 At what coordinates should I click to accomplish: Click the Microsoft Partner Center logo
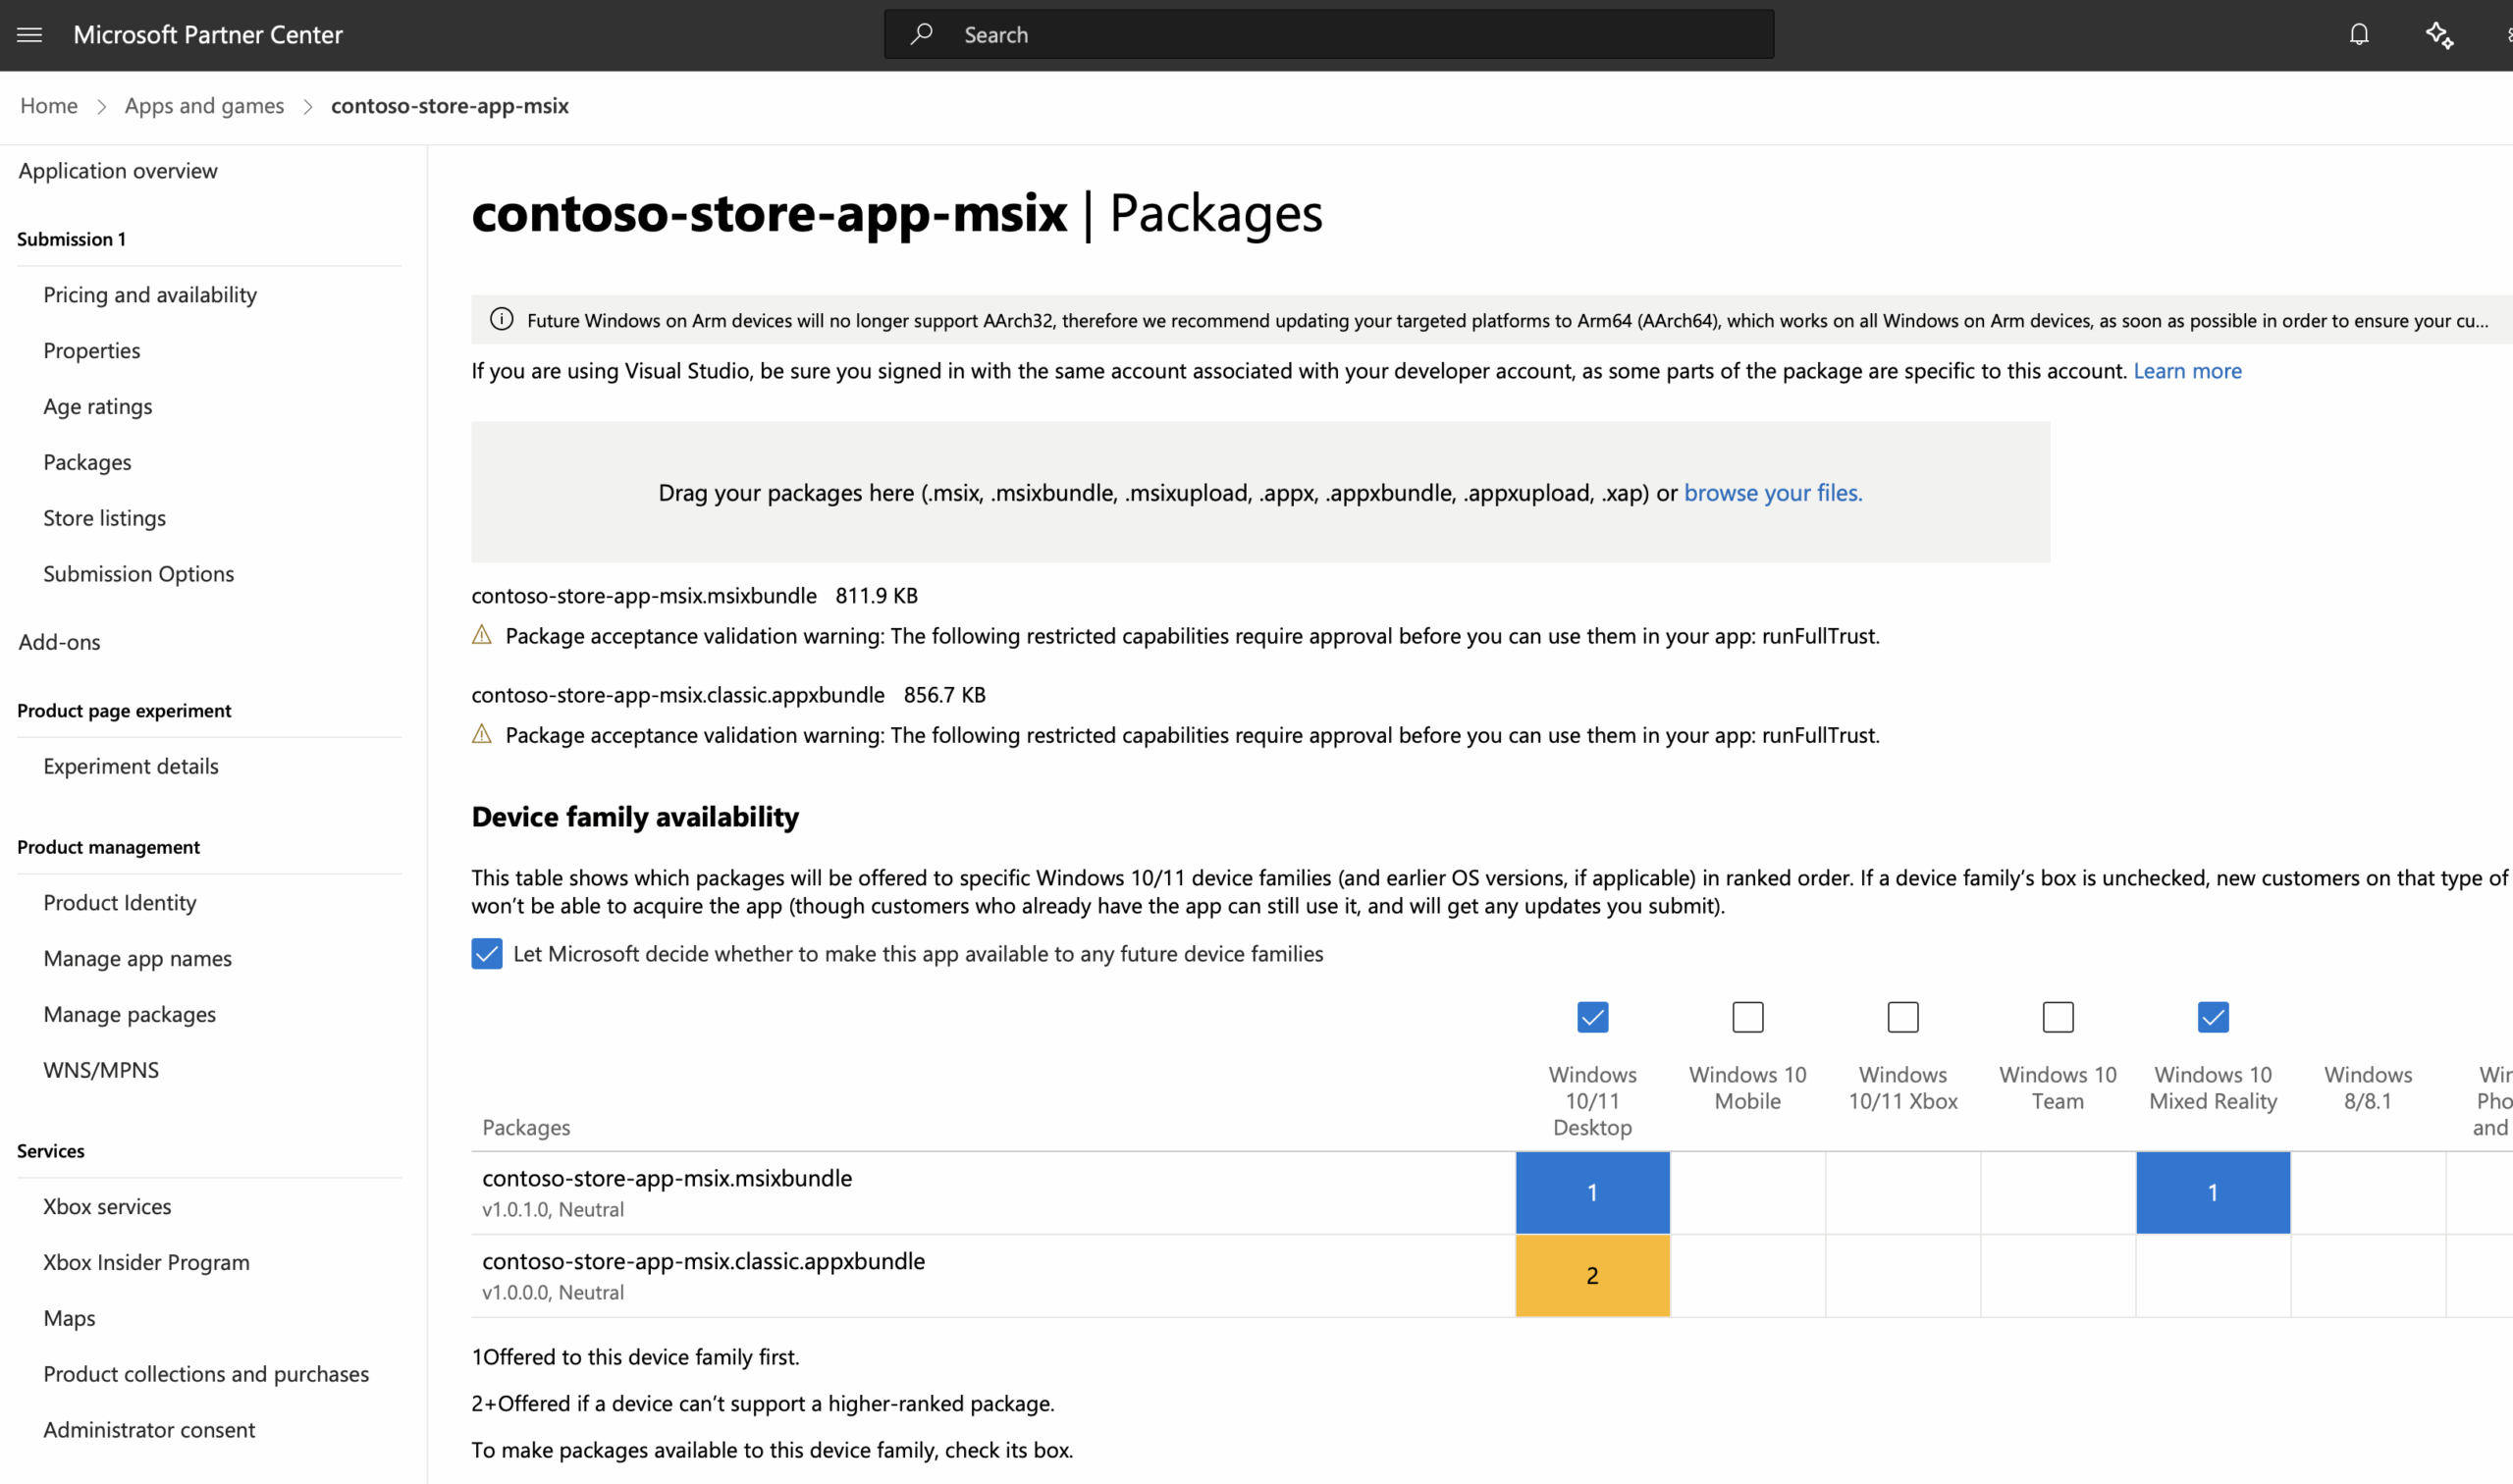pyautogui.click(x=207, y=34)
